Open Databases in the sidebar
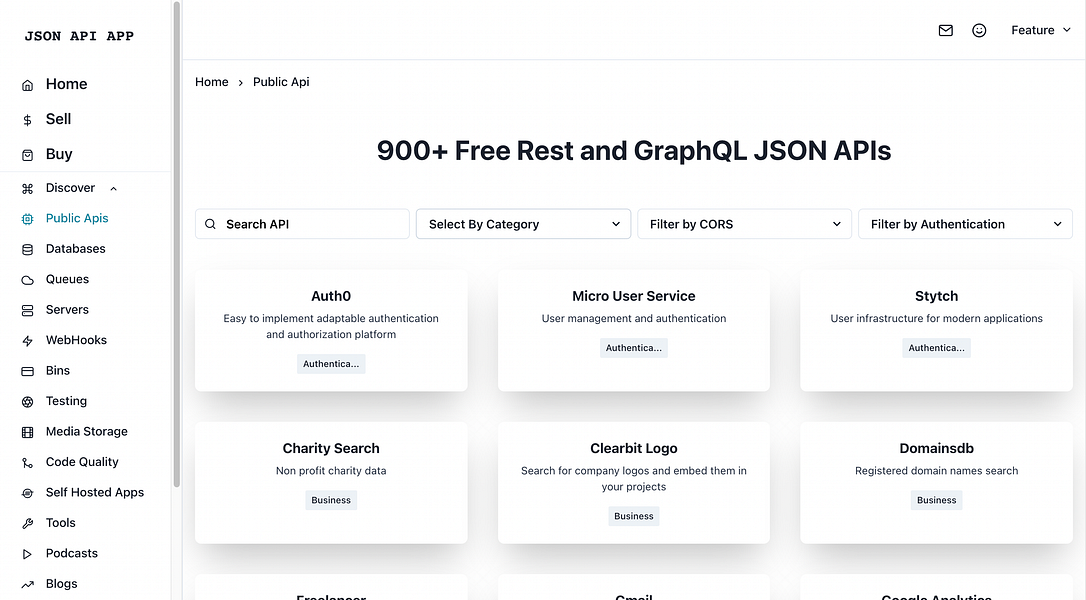 coord(75,249)
